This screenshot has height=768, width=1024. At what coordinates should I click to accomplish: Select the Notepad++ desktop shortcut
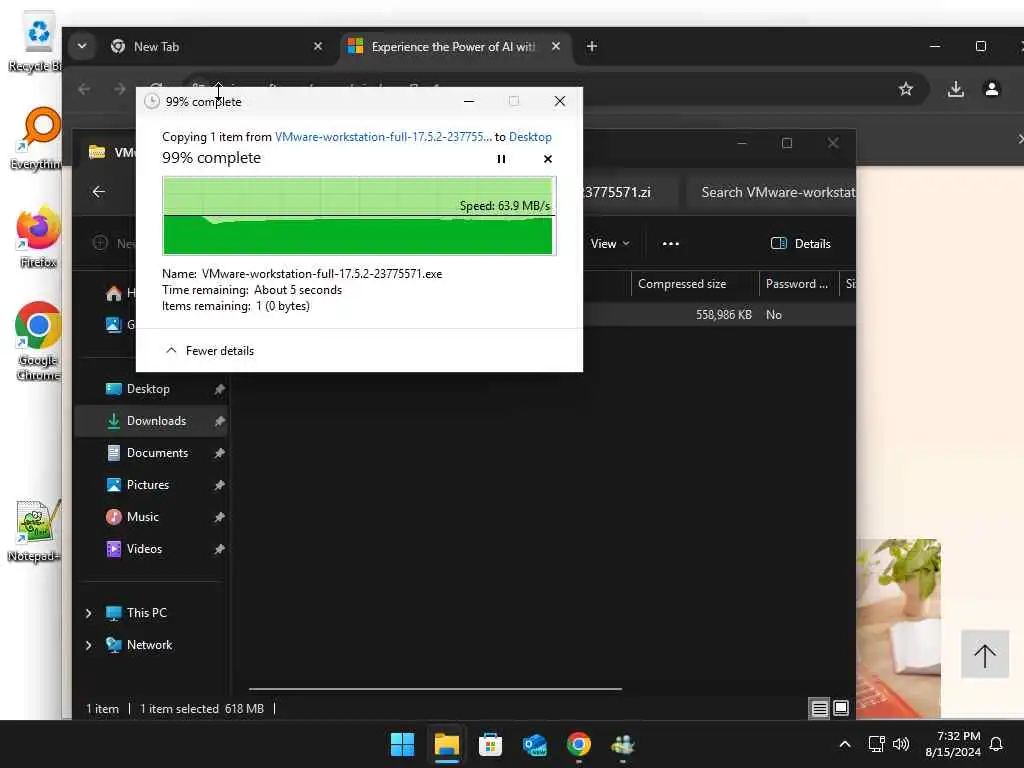coord(34,531)
